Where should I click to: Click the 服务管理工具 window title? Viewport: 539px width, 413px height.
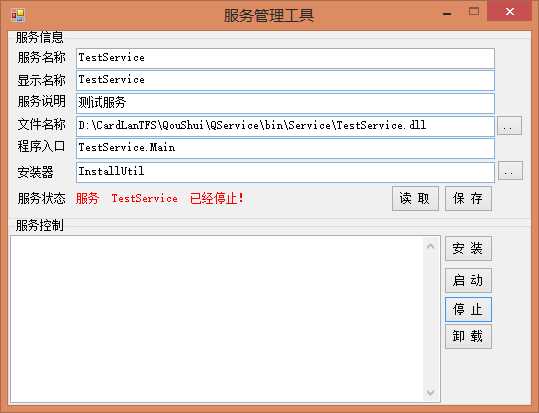pyautogui.click(x=269, y=15)
